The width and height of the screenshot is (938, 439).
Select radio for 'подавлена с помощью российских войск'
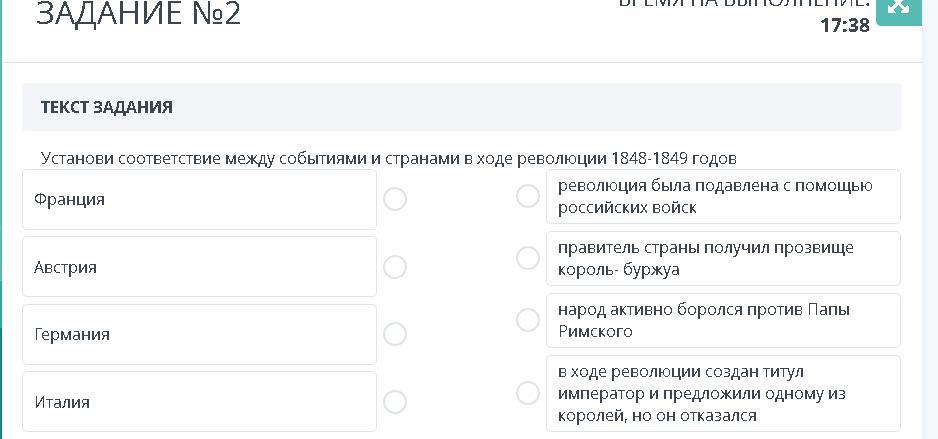[528, 196]
